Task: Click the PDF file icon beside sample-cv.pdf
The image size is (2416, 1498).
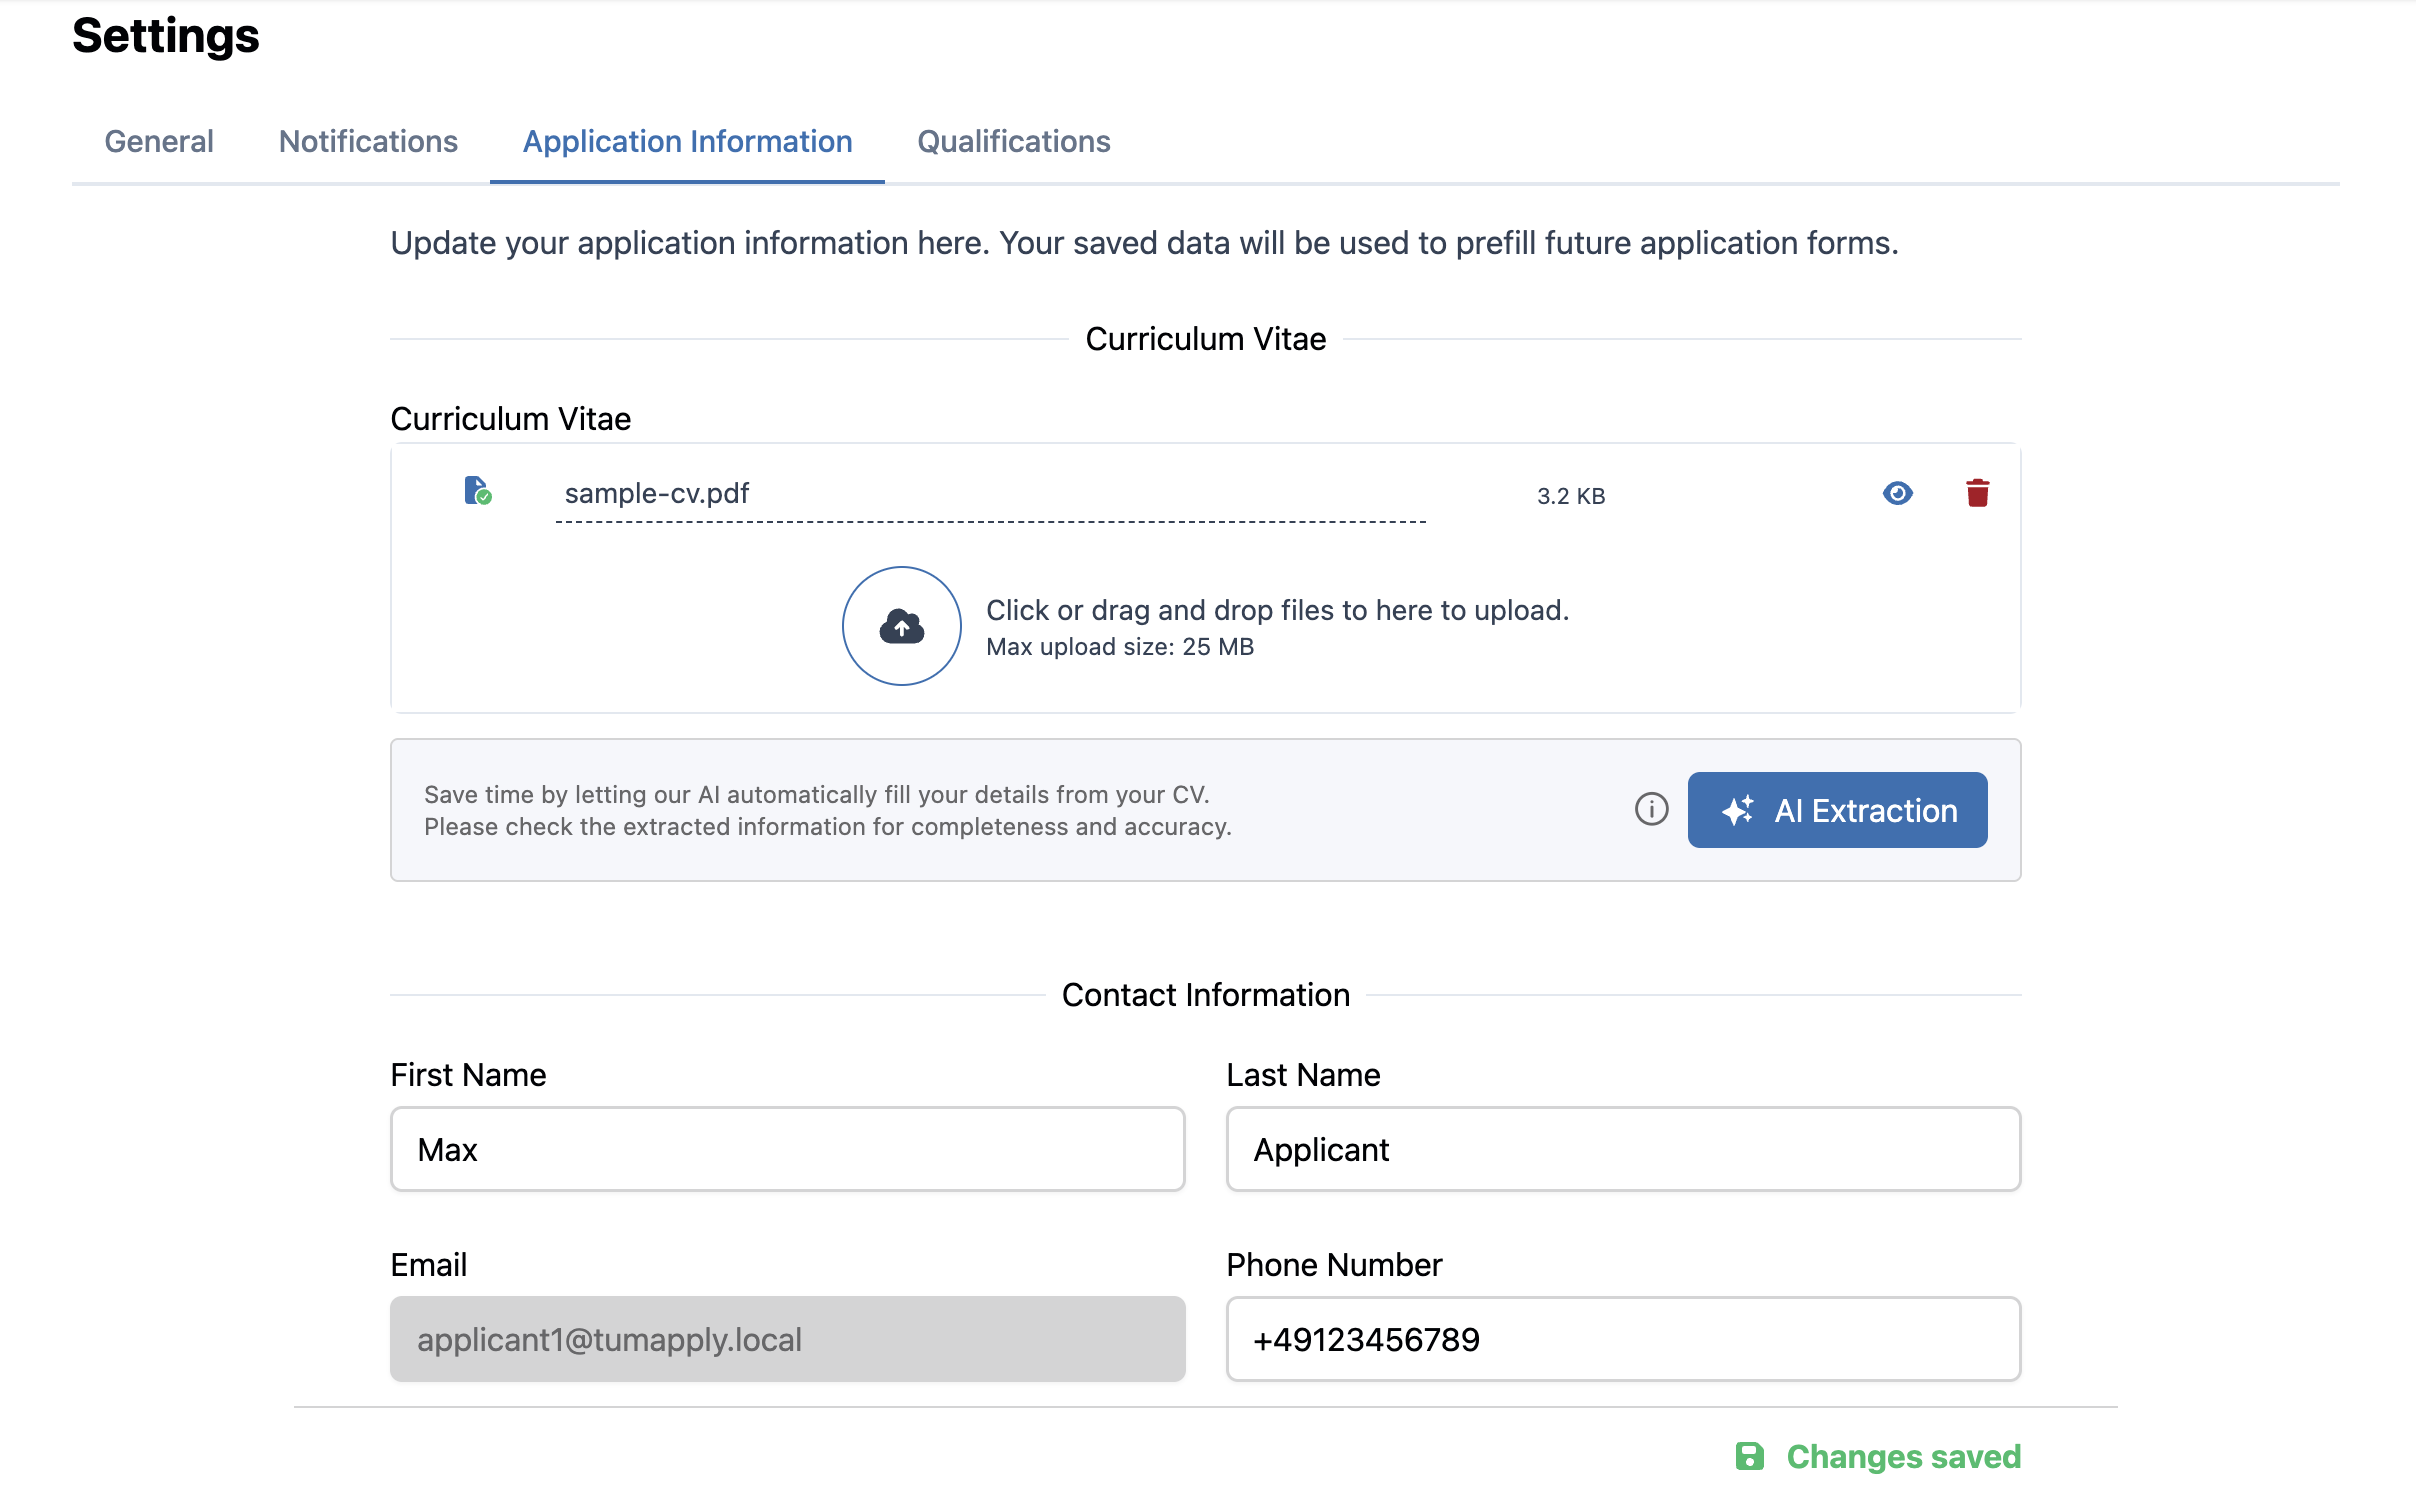Action: tap(478, 491)
